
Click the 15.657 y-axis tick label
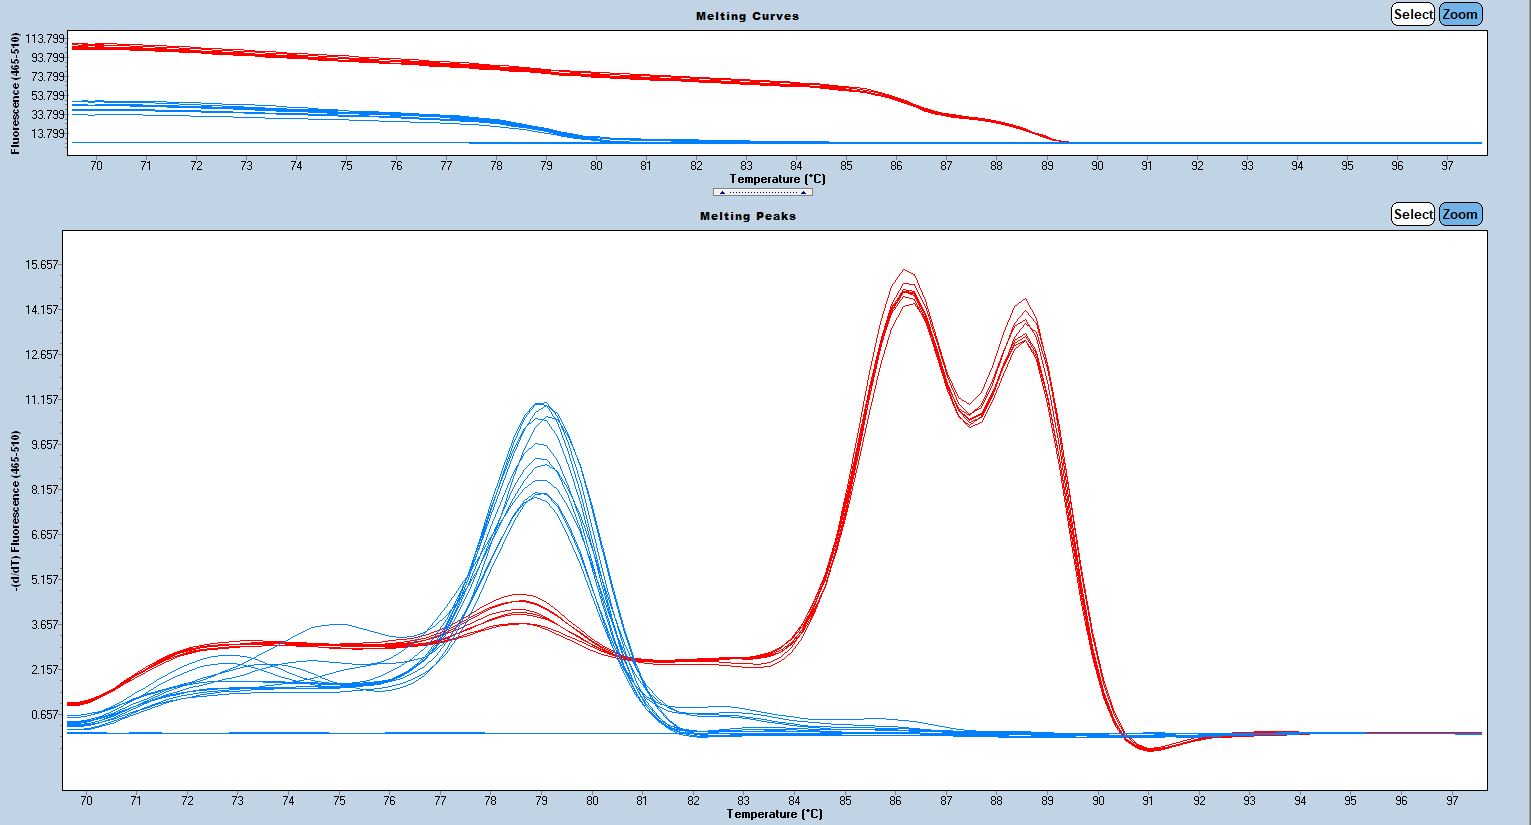point(41,265)
